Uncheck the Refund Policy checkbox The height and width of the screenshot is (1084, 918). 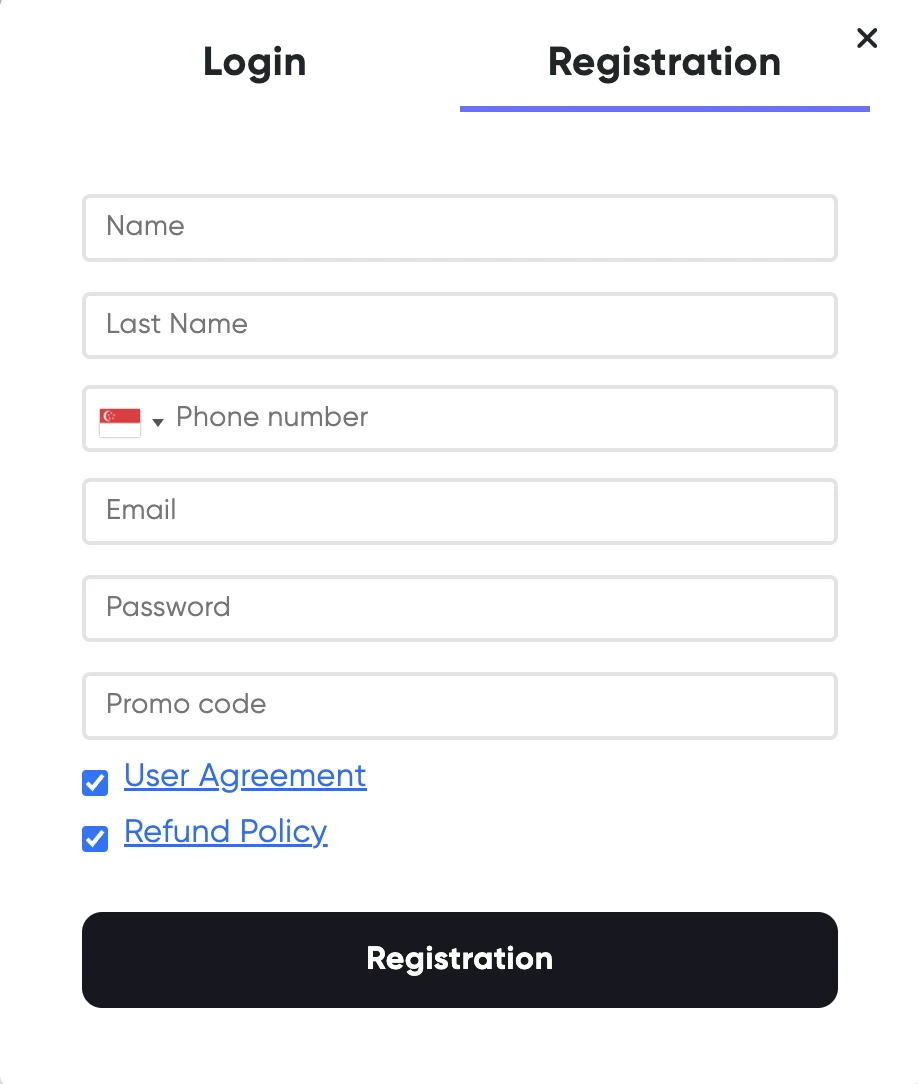pyautogui.click(x=95, y=838)
